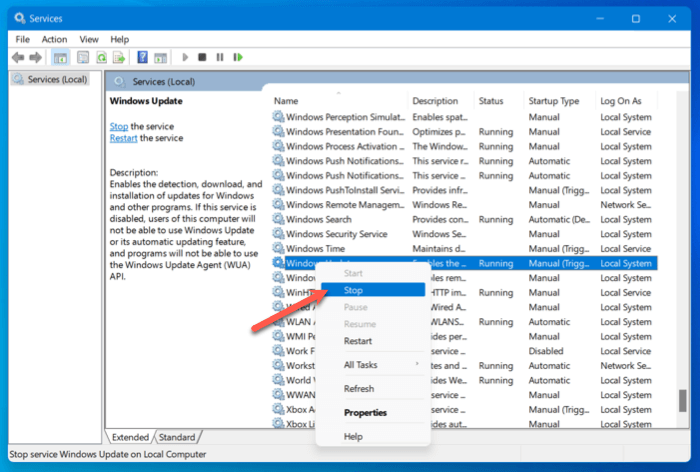Open the Action menu

tap(54, 39)
